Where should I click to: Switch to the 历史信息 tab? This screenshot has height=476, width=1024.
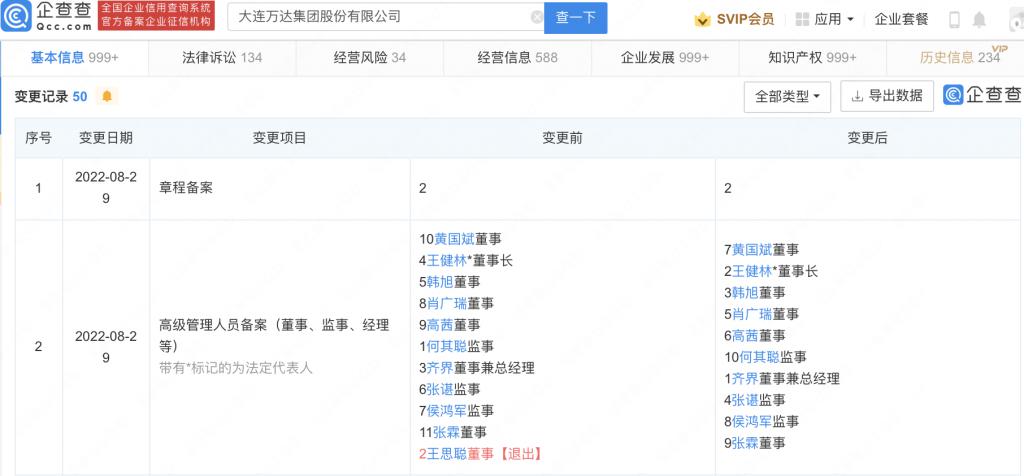coord(955,57)
